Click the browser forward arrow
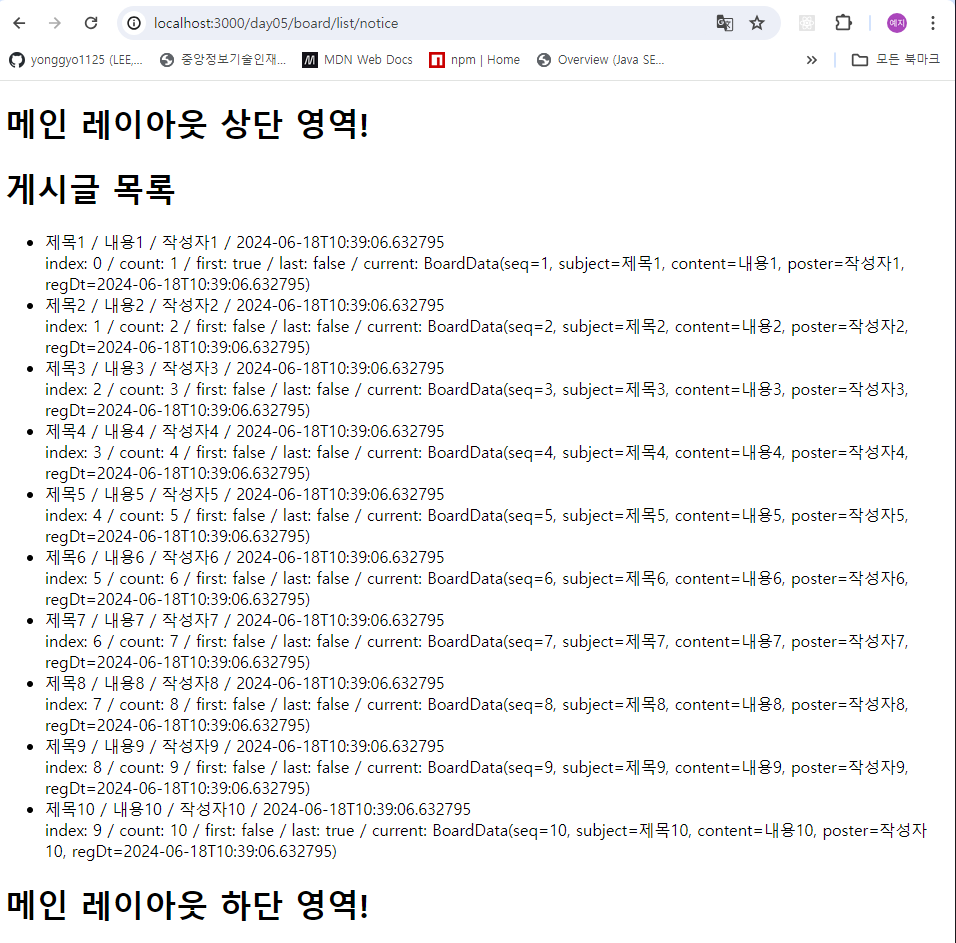This screenshot has width=956, height=943. [55, 23]
